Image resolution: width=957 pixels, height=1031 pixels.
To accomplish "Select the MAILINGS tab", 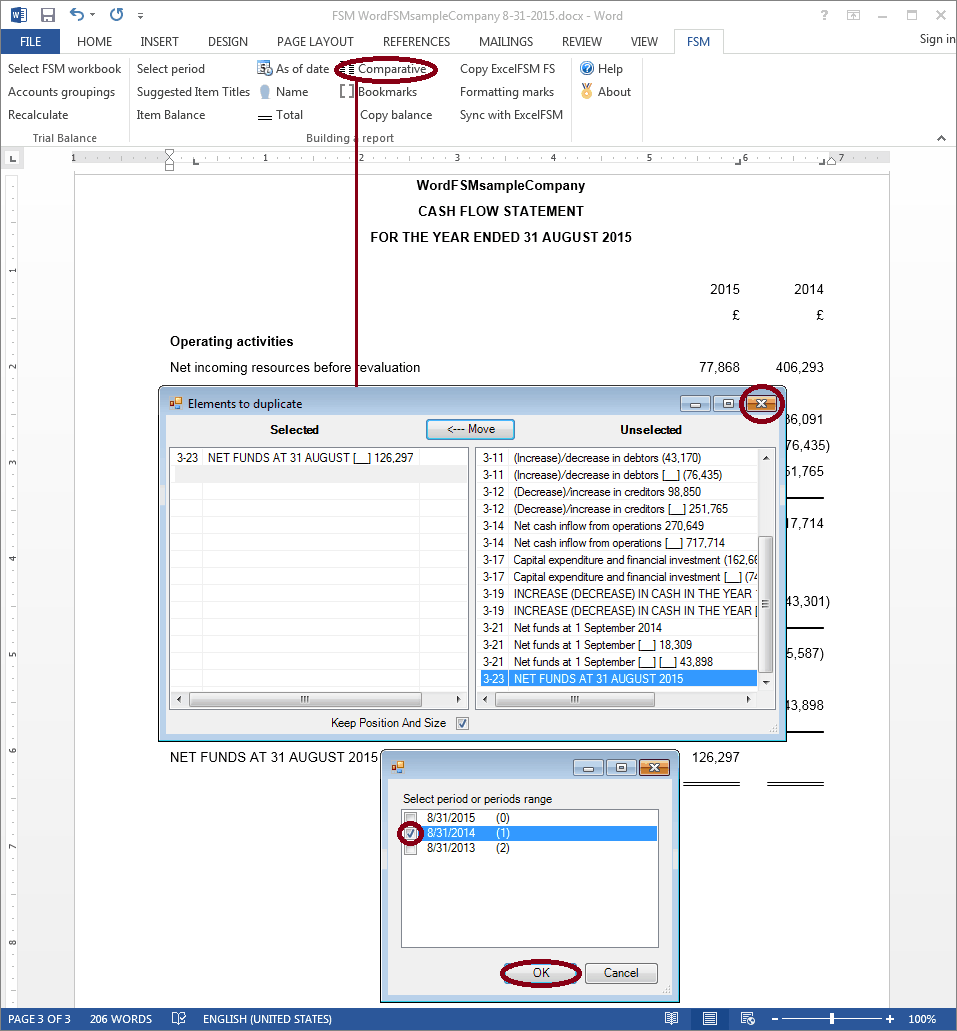I will click(x=506, y=41).
